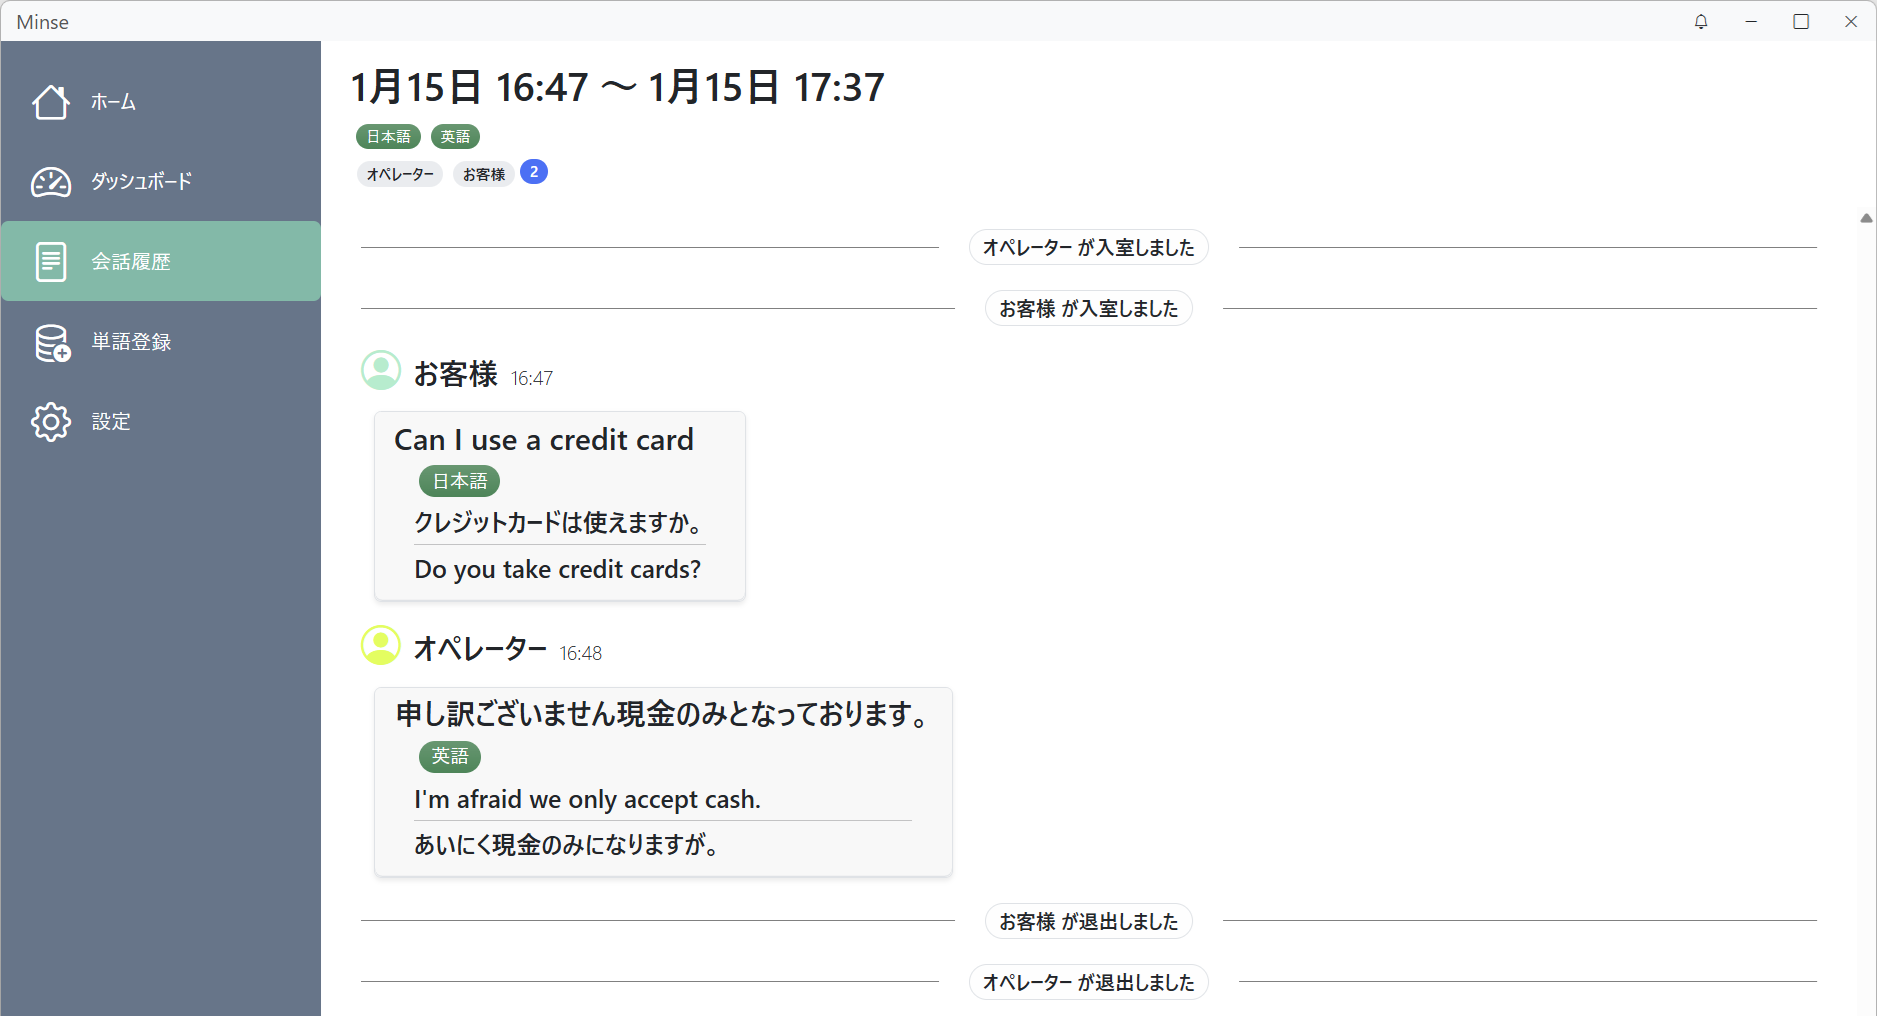Click the 英語 tag in operator message
Image resolution: width=1877 pixels, height=1016 pixels.
[450, 756]
